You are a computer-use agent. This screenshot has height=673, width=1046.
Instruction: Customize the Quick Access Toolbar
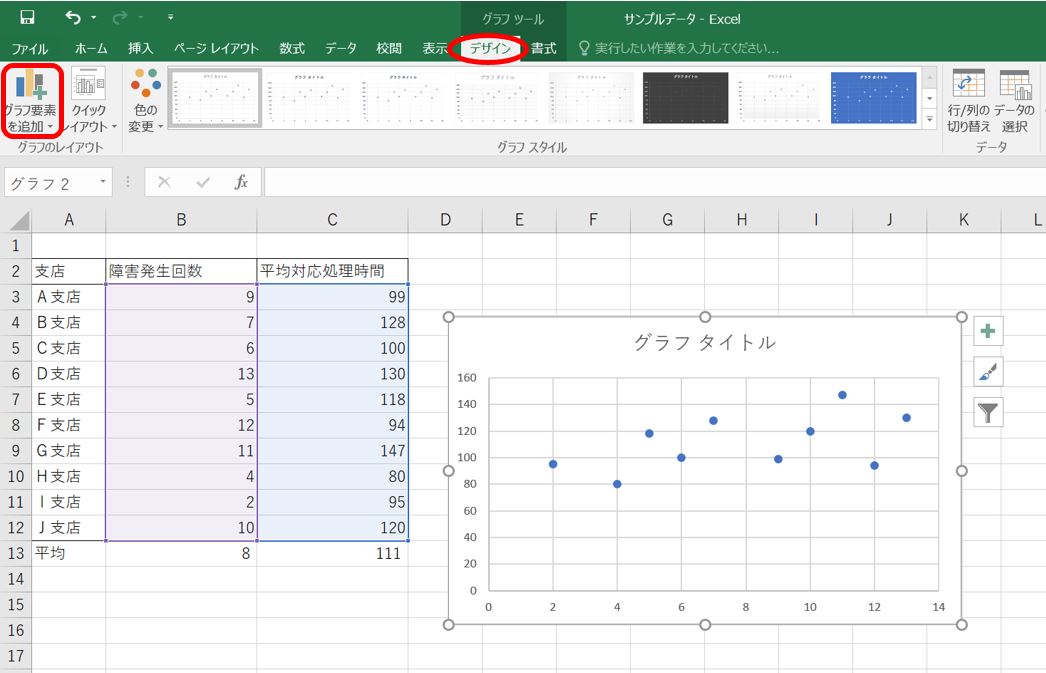coord(171,17)
